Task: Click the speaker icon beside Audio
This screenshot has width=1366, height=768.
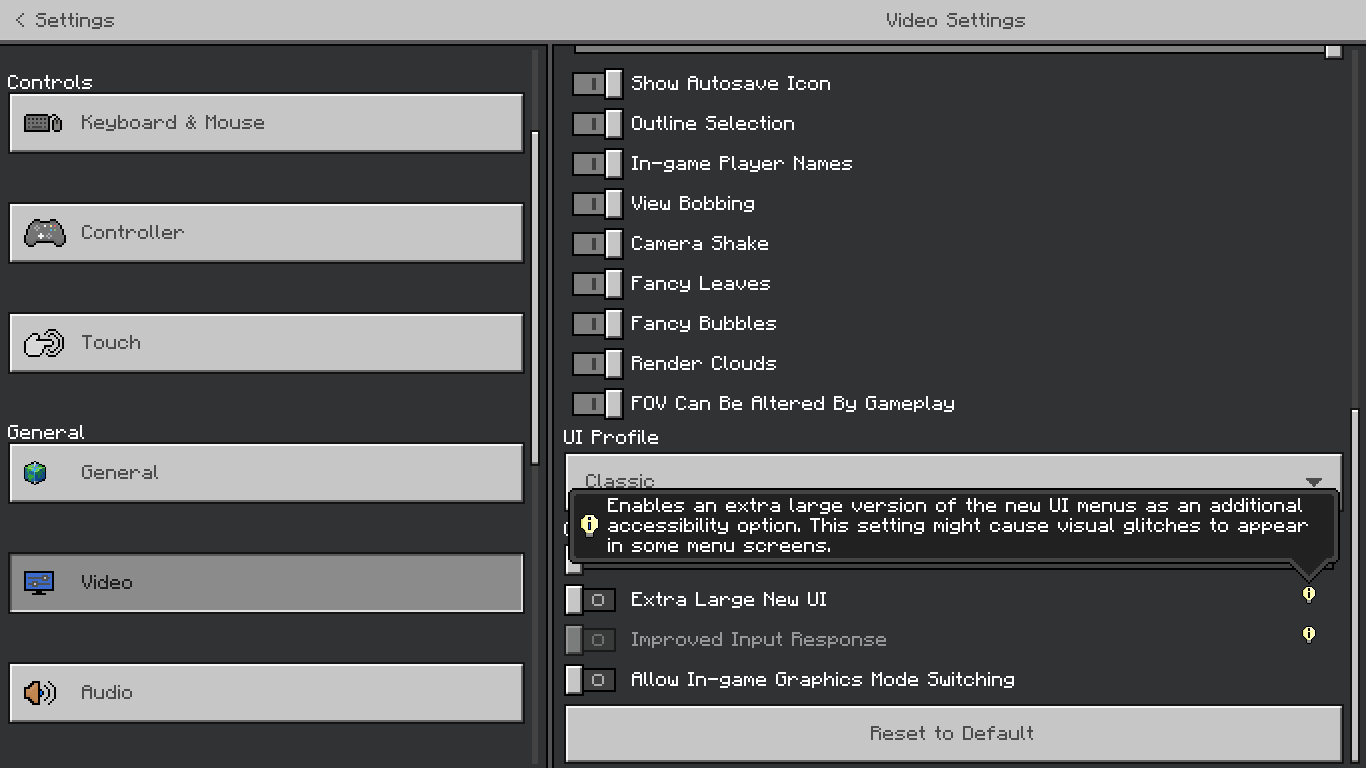Action: coord(40,693)
